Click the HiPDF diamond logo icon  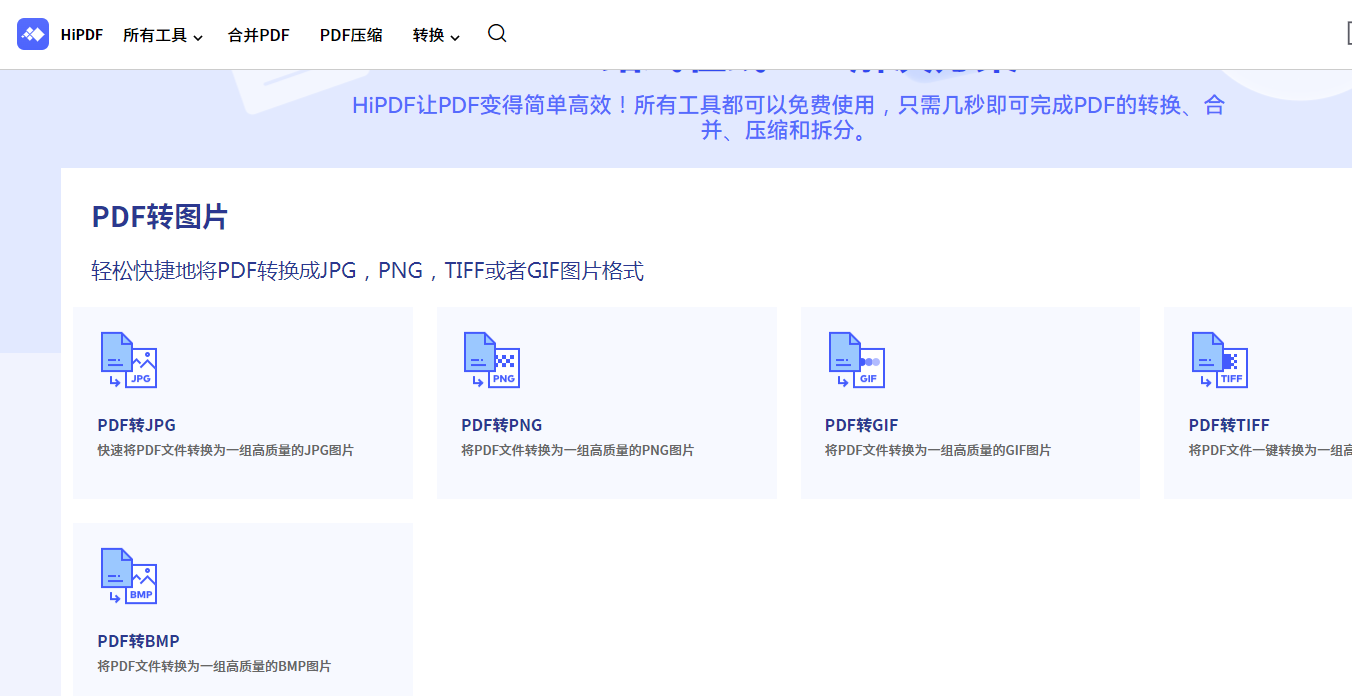click(33, 34)
